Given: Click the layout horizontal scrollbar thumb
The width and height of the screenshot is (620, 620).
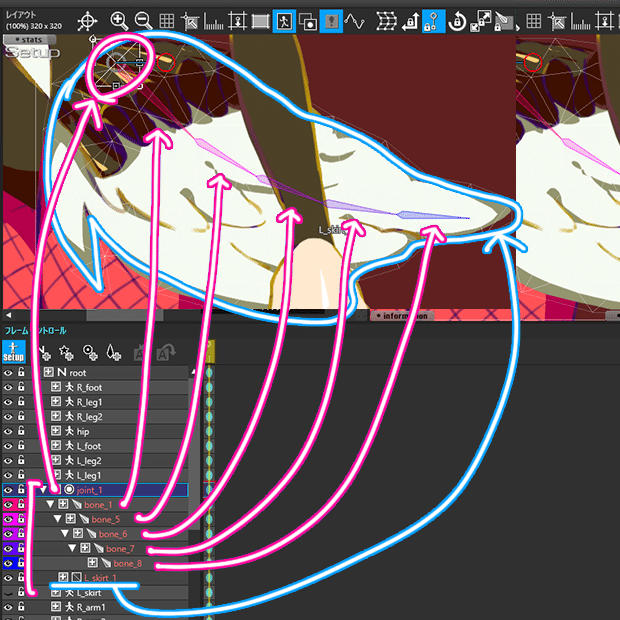Looking at the screenshot, I should point(125,315).
